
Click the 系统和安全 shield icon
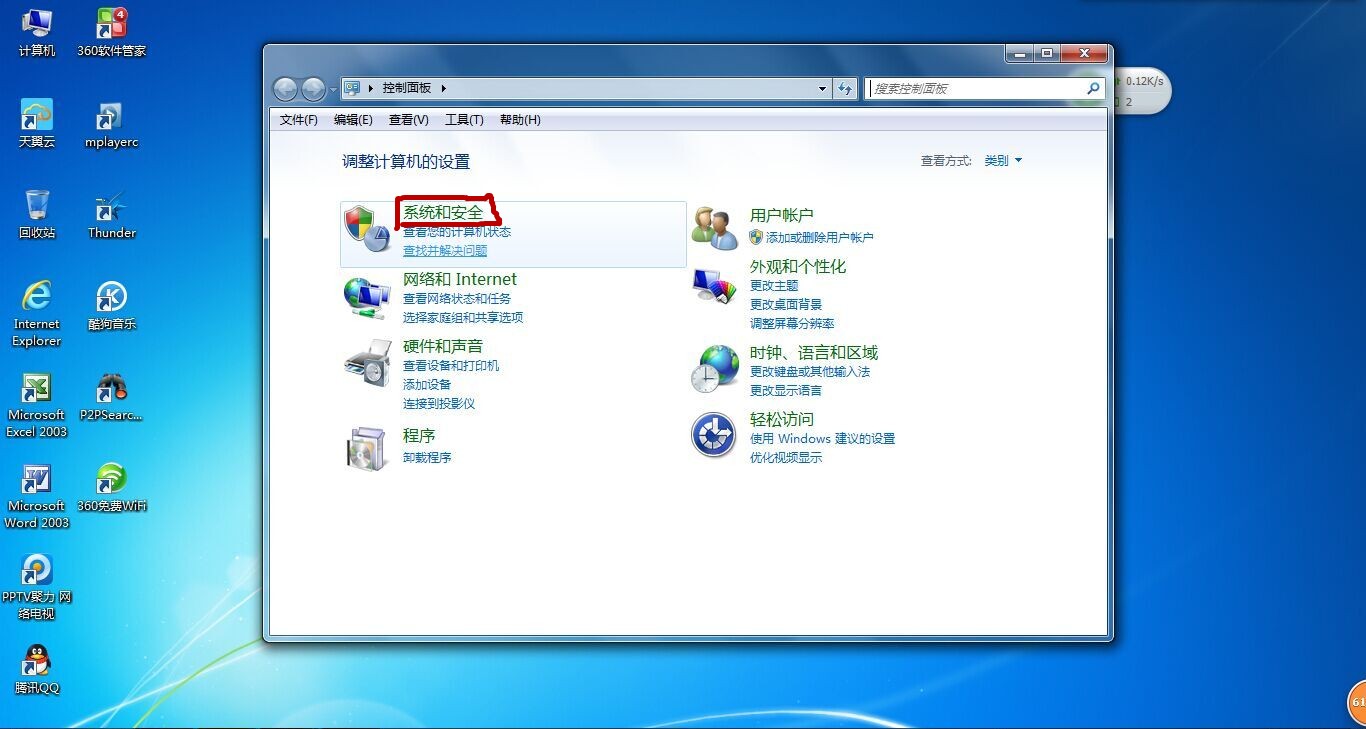tap(367, 228)
